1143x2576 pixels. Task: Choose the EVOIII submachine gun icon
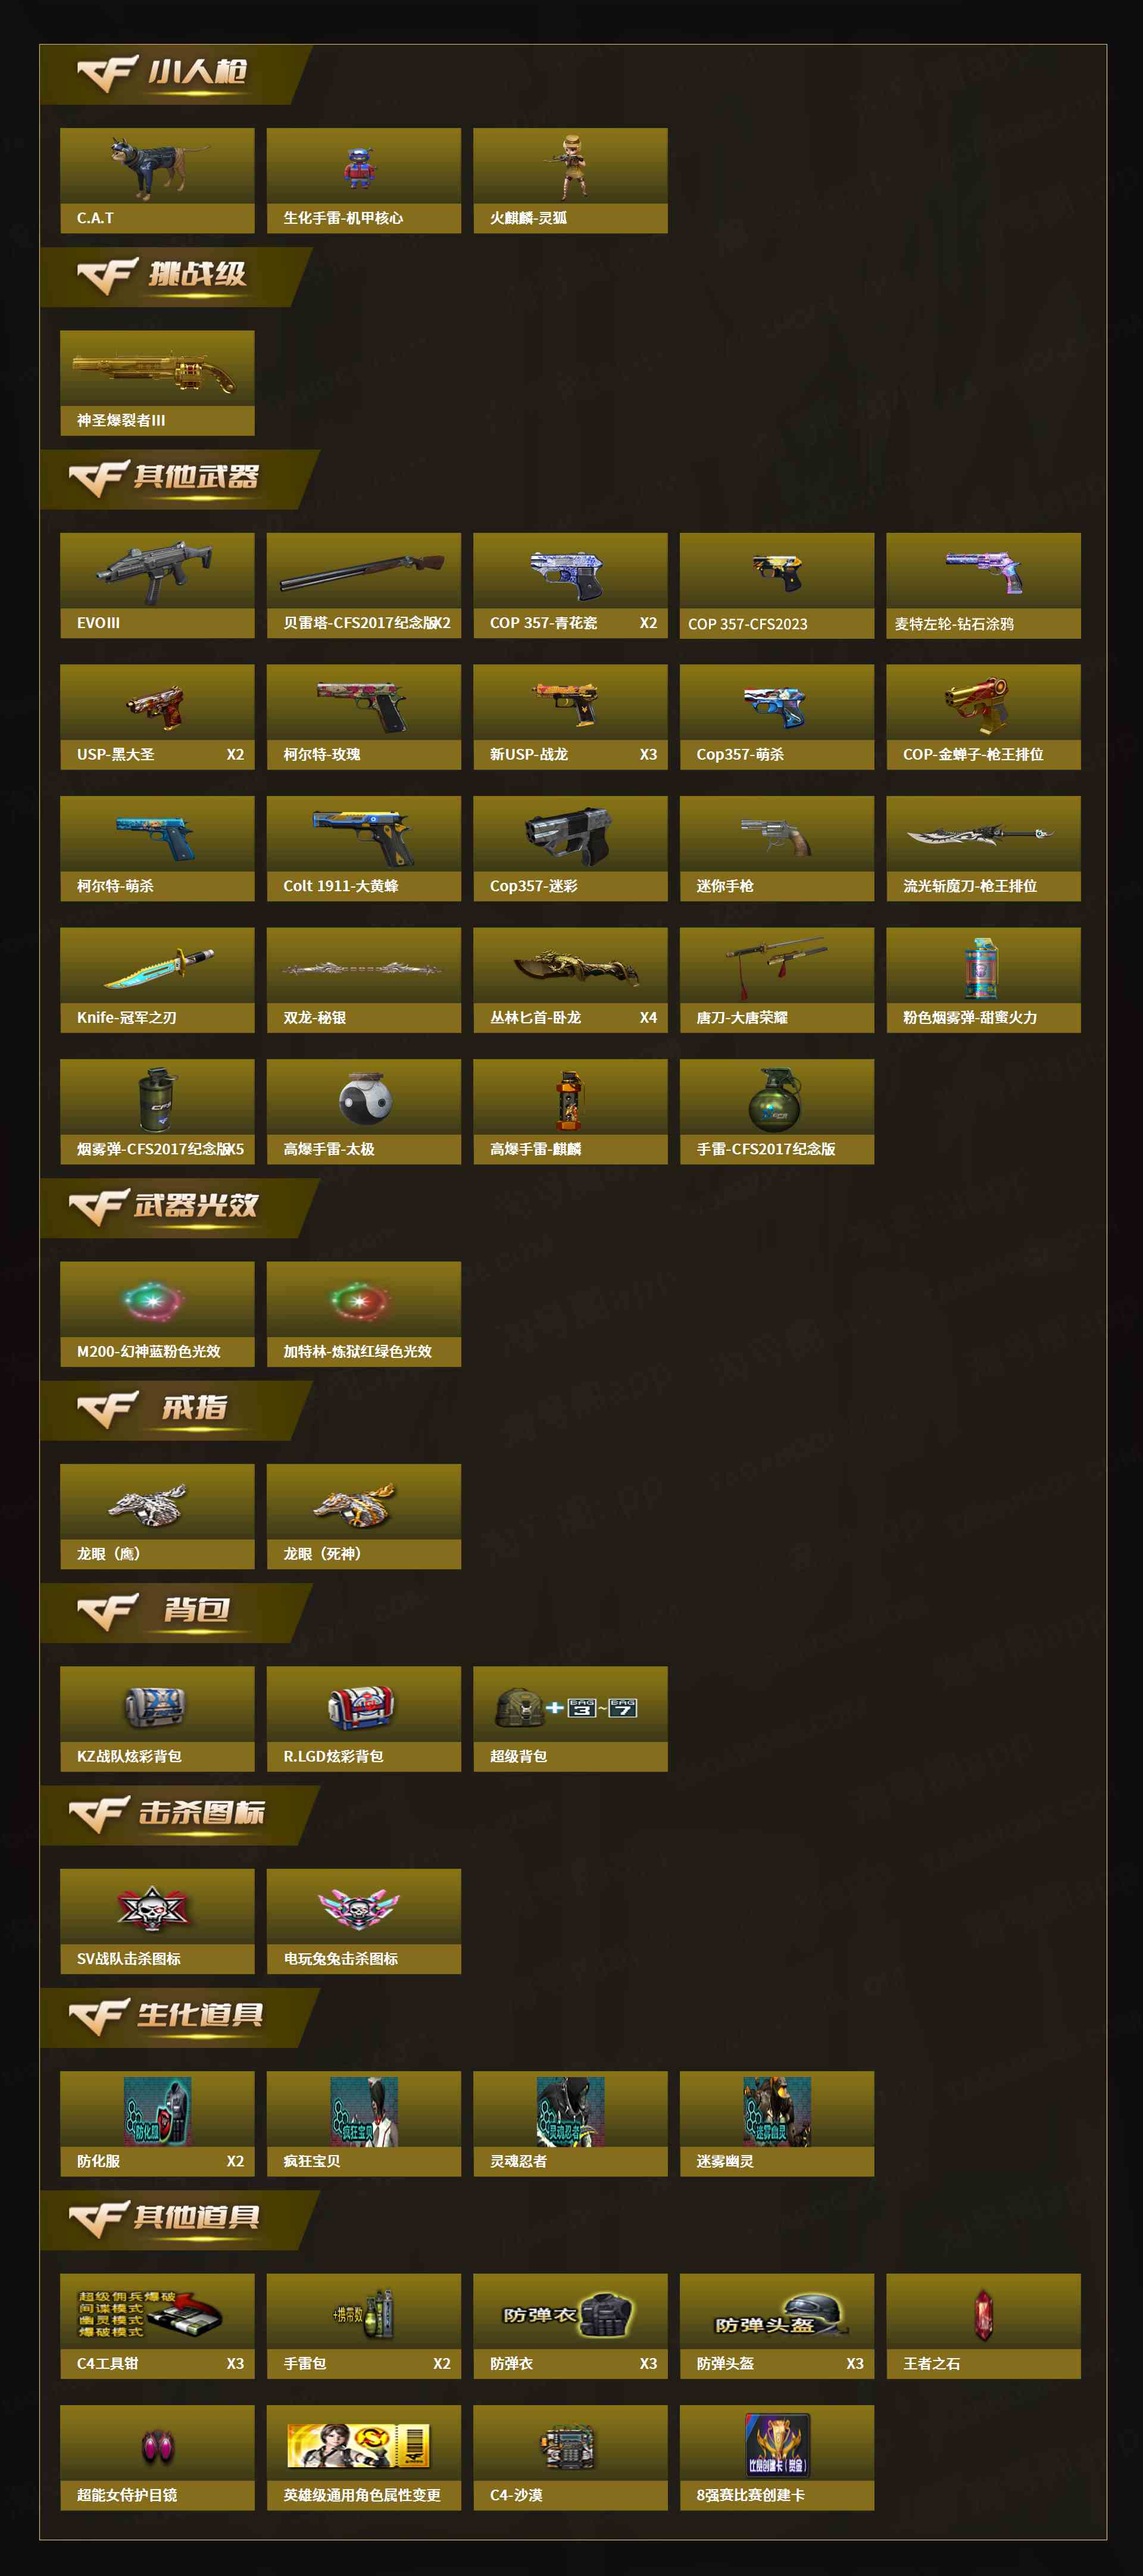pos(155,572)
